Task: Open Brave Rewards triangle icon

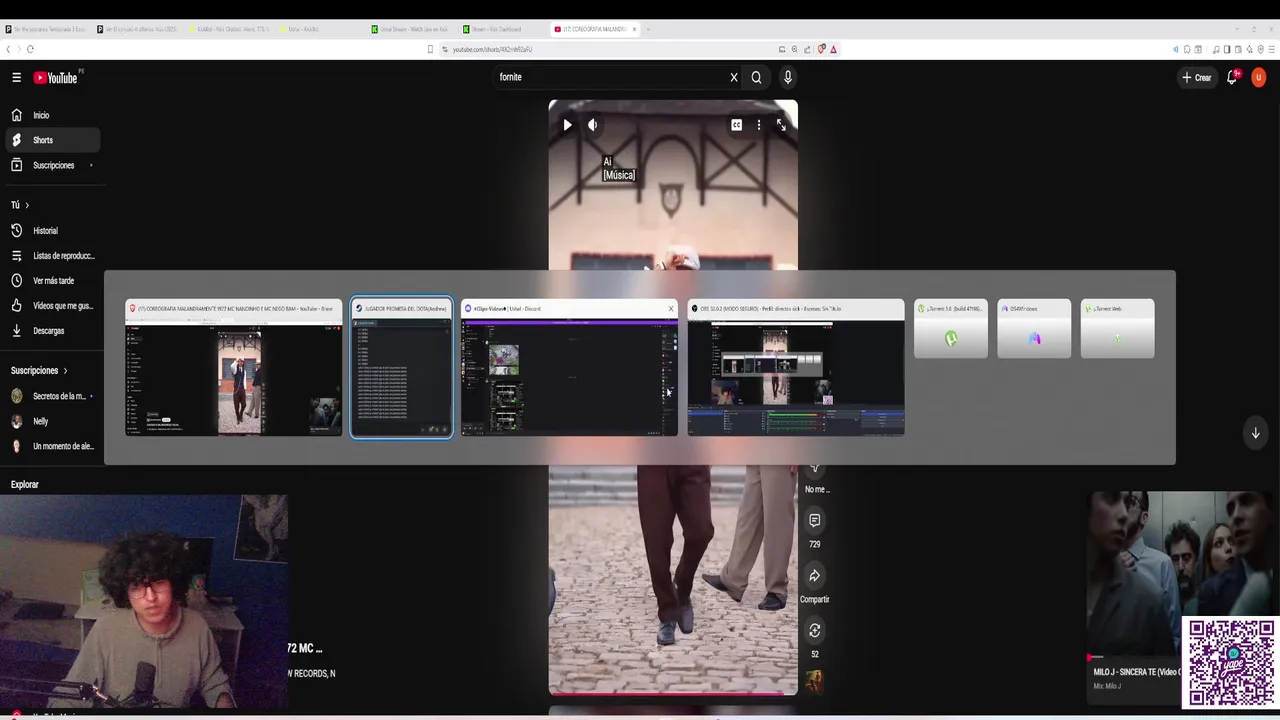Action: pos(833,49)
